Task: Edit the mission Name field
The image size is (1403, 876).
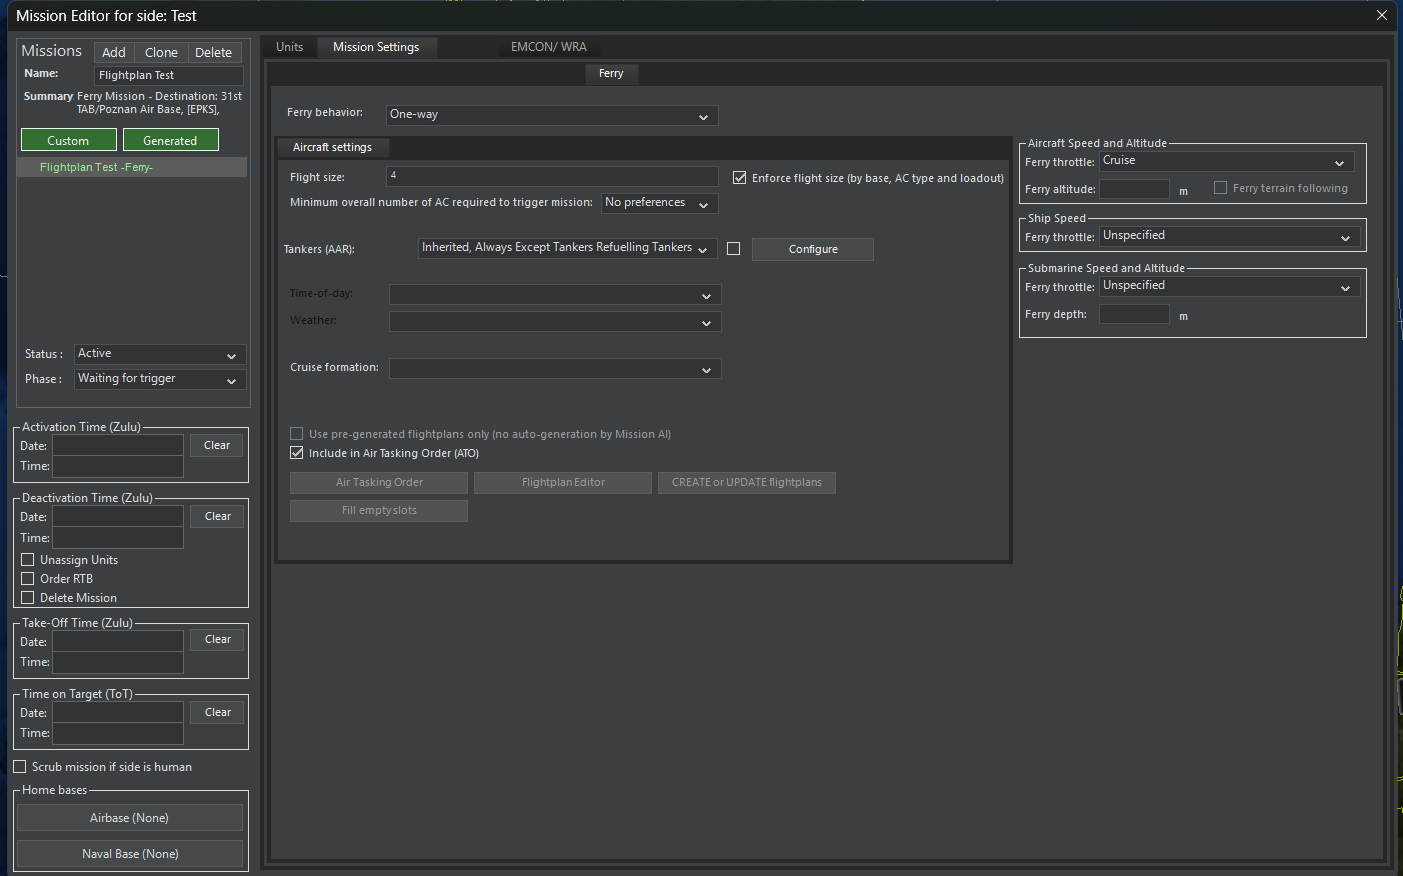Action: (169, 75)
